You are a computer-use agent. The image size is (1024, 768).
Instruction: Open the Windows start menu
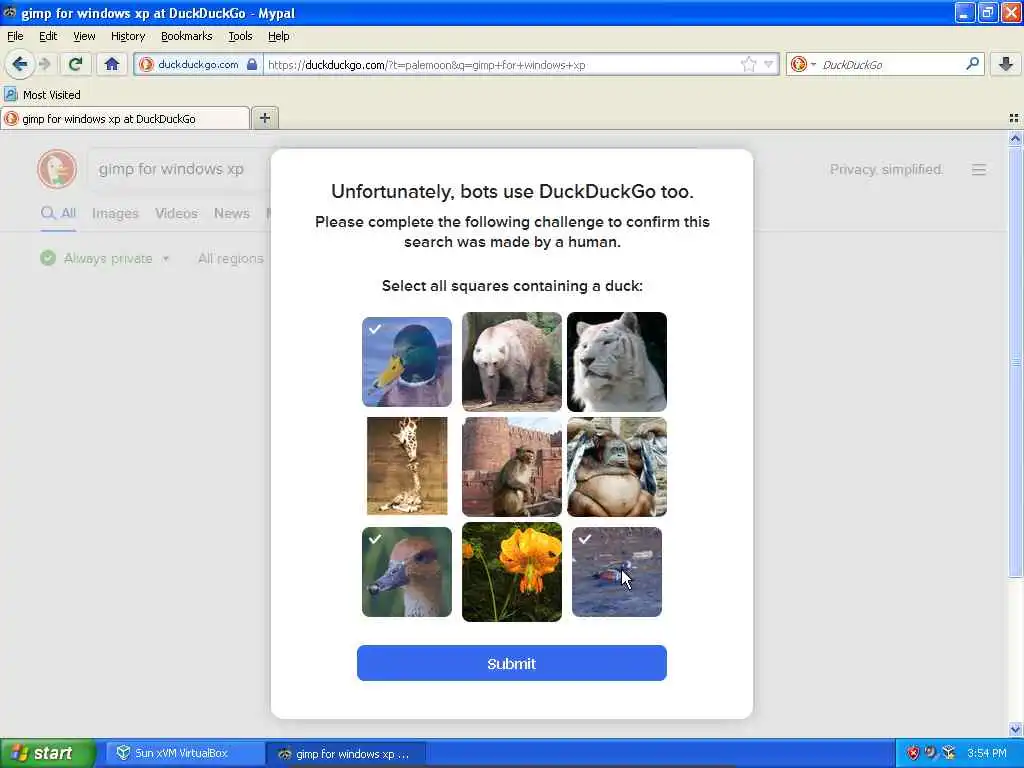click(x=46, y=753)
